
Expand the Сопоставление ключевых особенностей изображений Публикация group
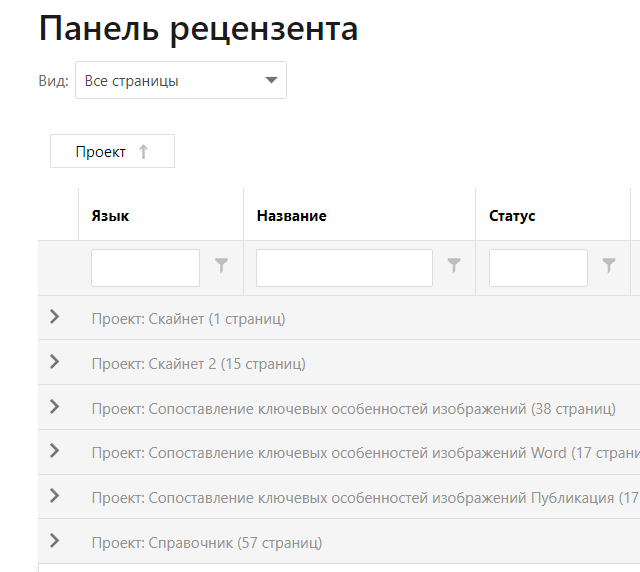(x=54, y=496)
